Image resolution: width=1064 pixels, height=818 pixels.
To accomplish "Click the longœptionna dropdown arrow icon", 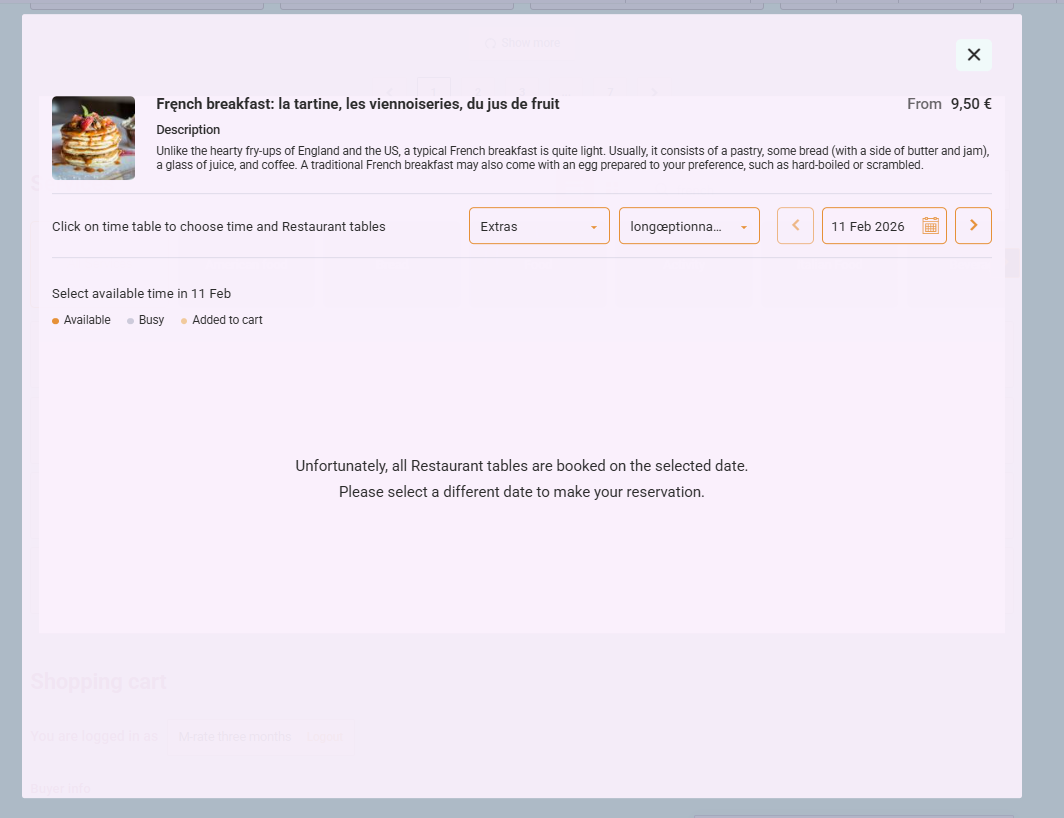I will click(746, 226).
